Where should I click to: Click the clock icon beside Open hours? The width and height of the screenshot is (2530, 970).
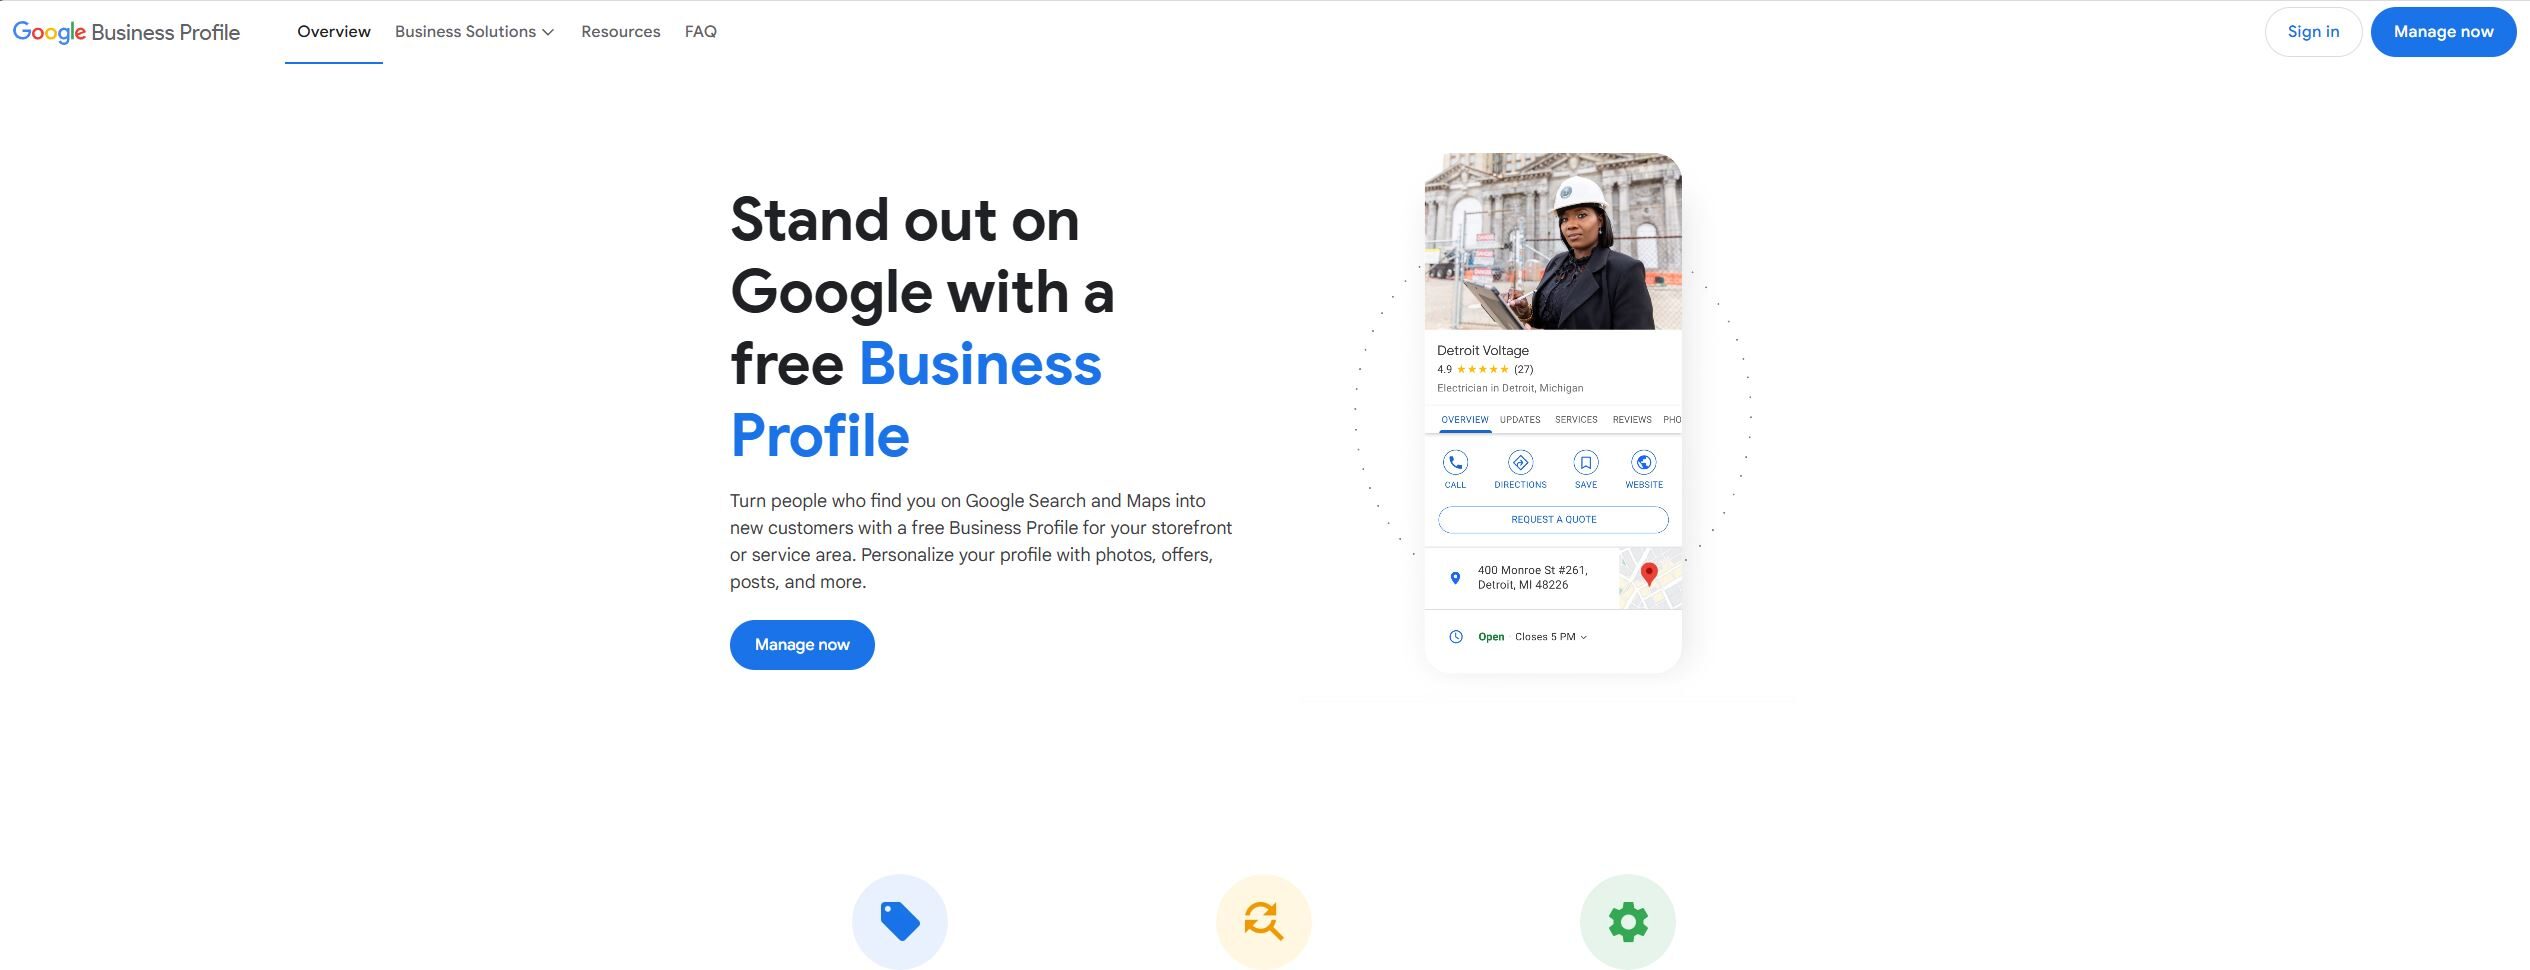1456,637
